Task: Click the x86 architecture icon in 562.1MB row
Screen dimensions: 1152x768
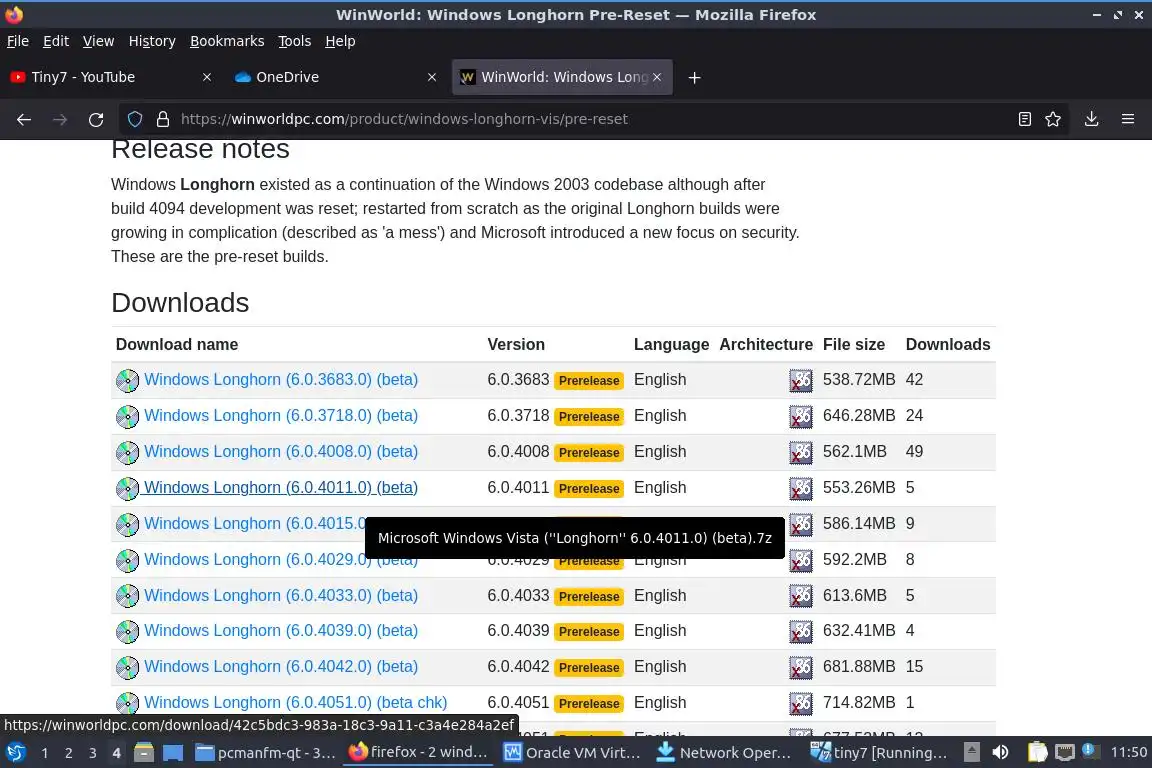Action: point(801,453)
